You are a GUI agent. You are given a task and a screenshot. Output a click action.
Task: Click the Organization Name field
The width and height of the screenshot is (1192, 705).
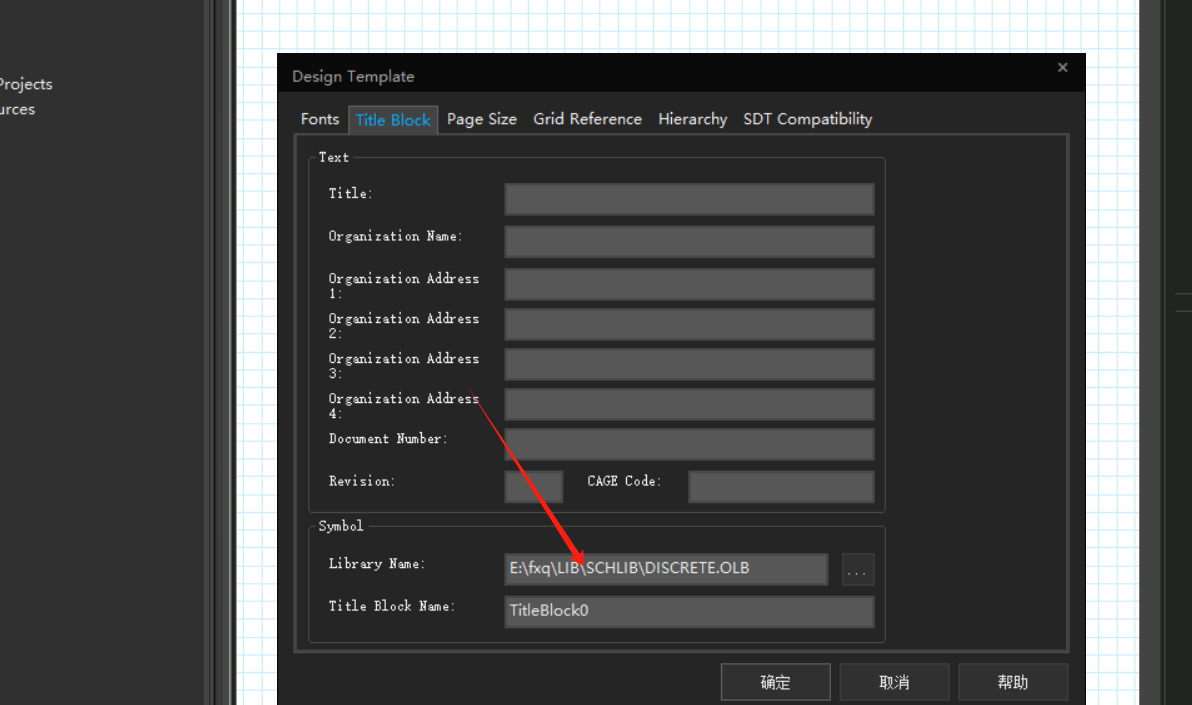point(689,242)
